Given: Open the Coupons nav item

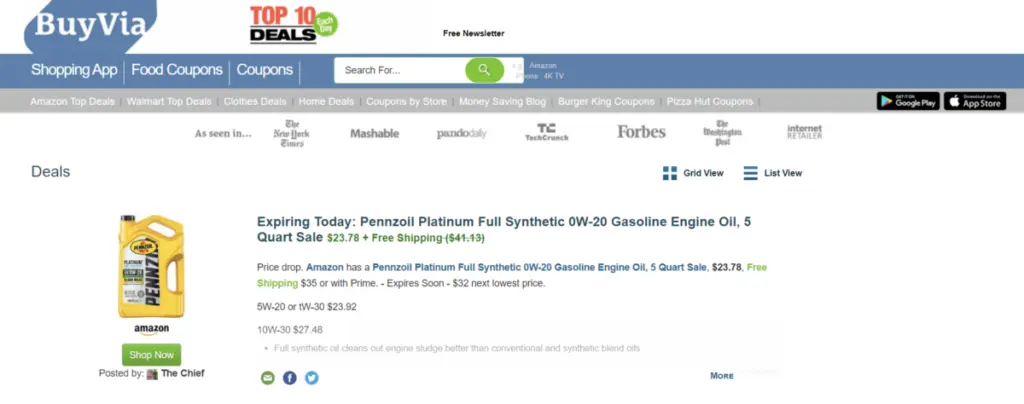Looking at the screenshot, I should (x=265, y=70).
